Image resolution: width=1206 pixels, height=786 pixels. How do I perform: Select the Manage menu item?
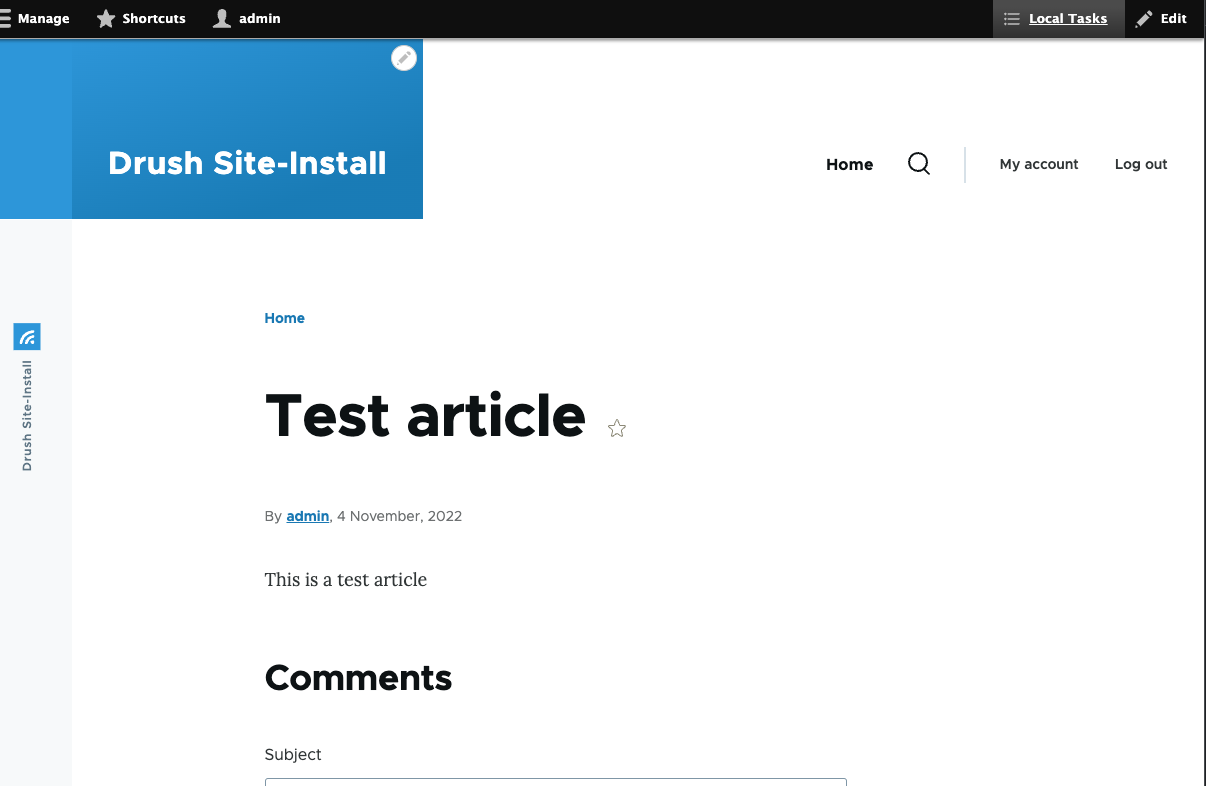click(x=45, y=18)
